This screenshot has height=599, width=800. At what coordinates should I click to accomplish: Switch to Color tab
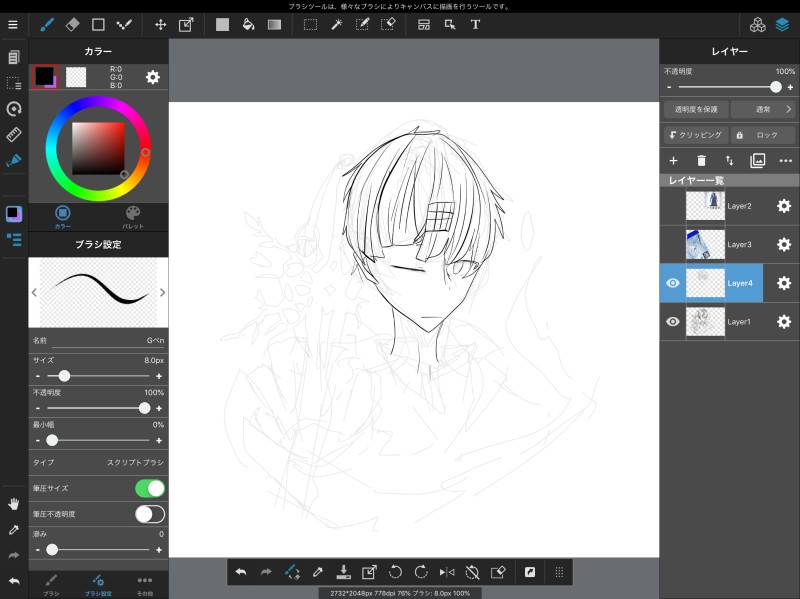coord(63,216)
